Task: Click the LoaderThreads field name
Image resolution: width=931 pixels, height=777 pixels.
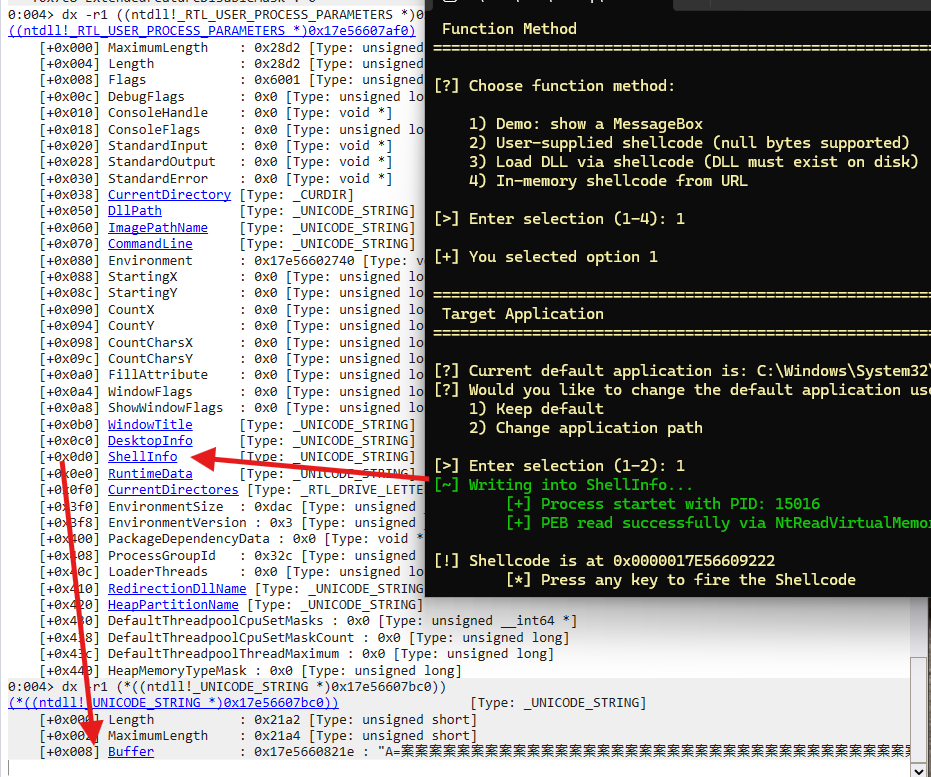Action: click(158, 572)
